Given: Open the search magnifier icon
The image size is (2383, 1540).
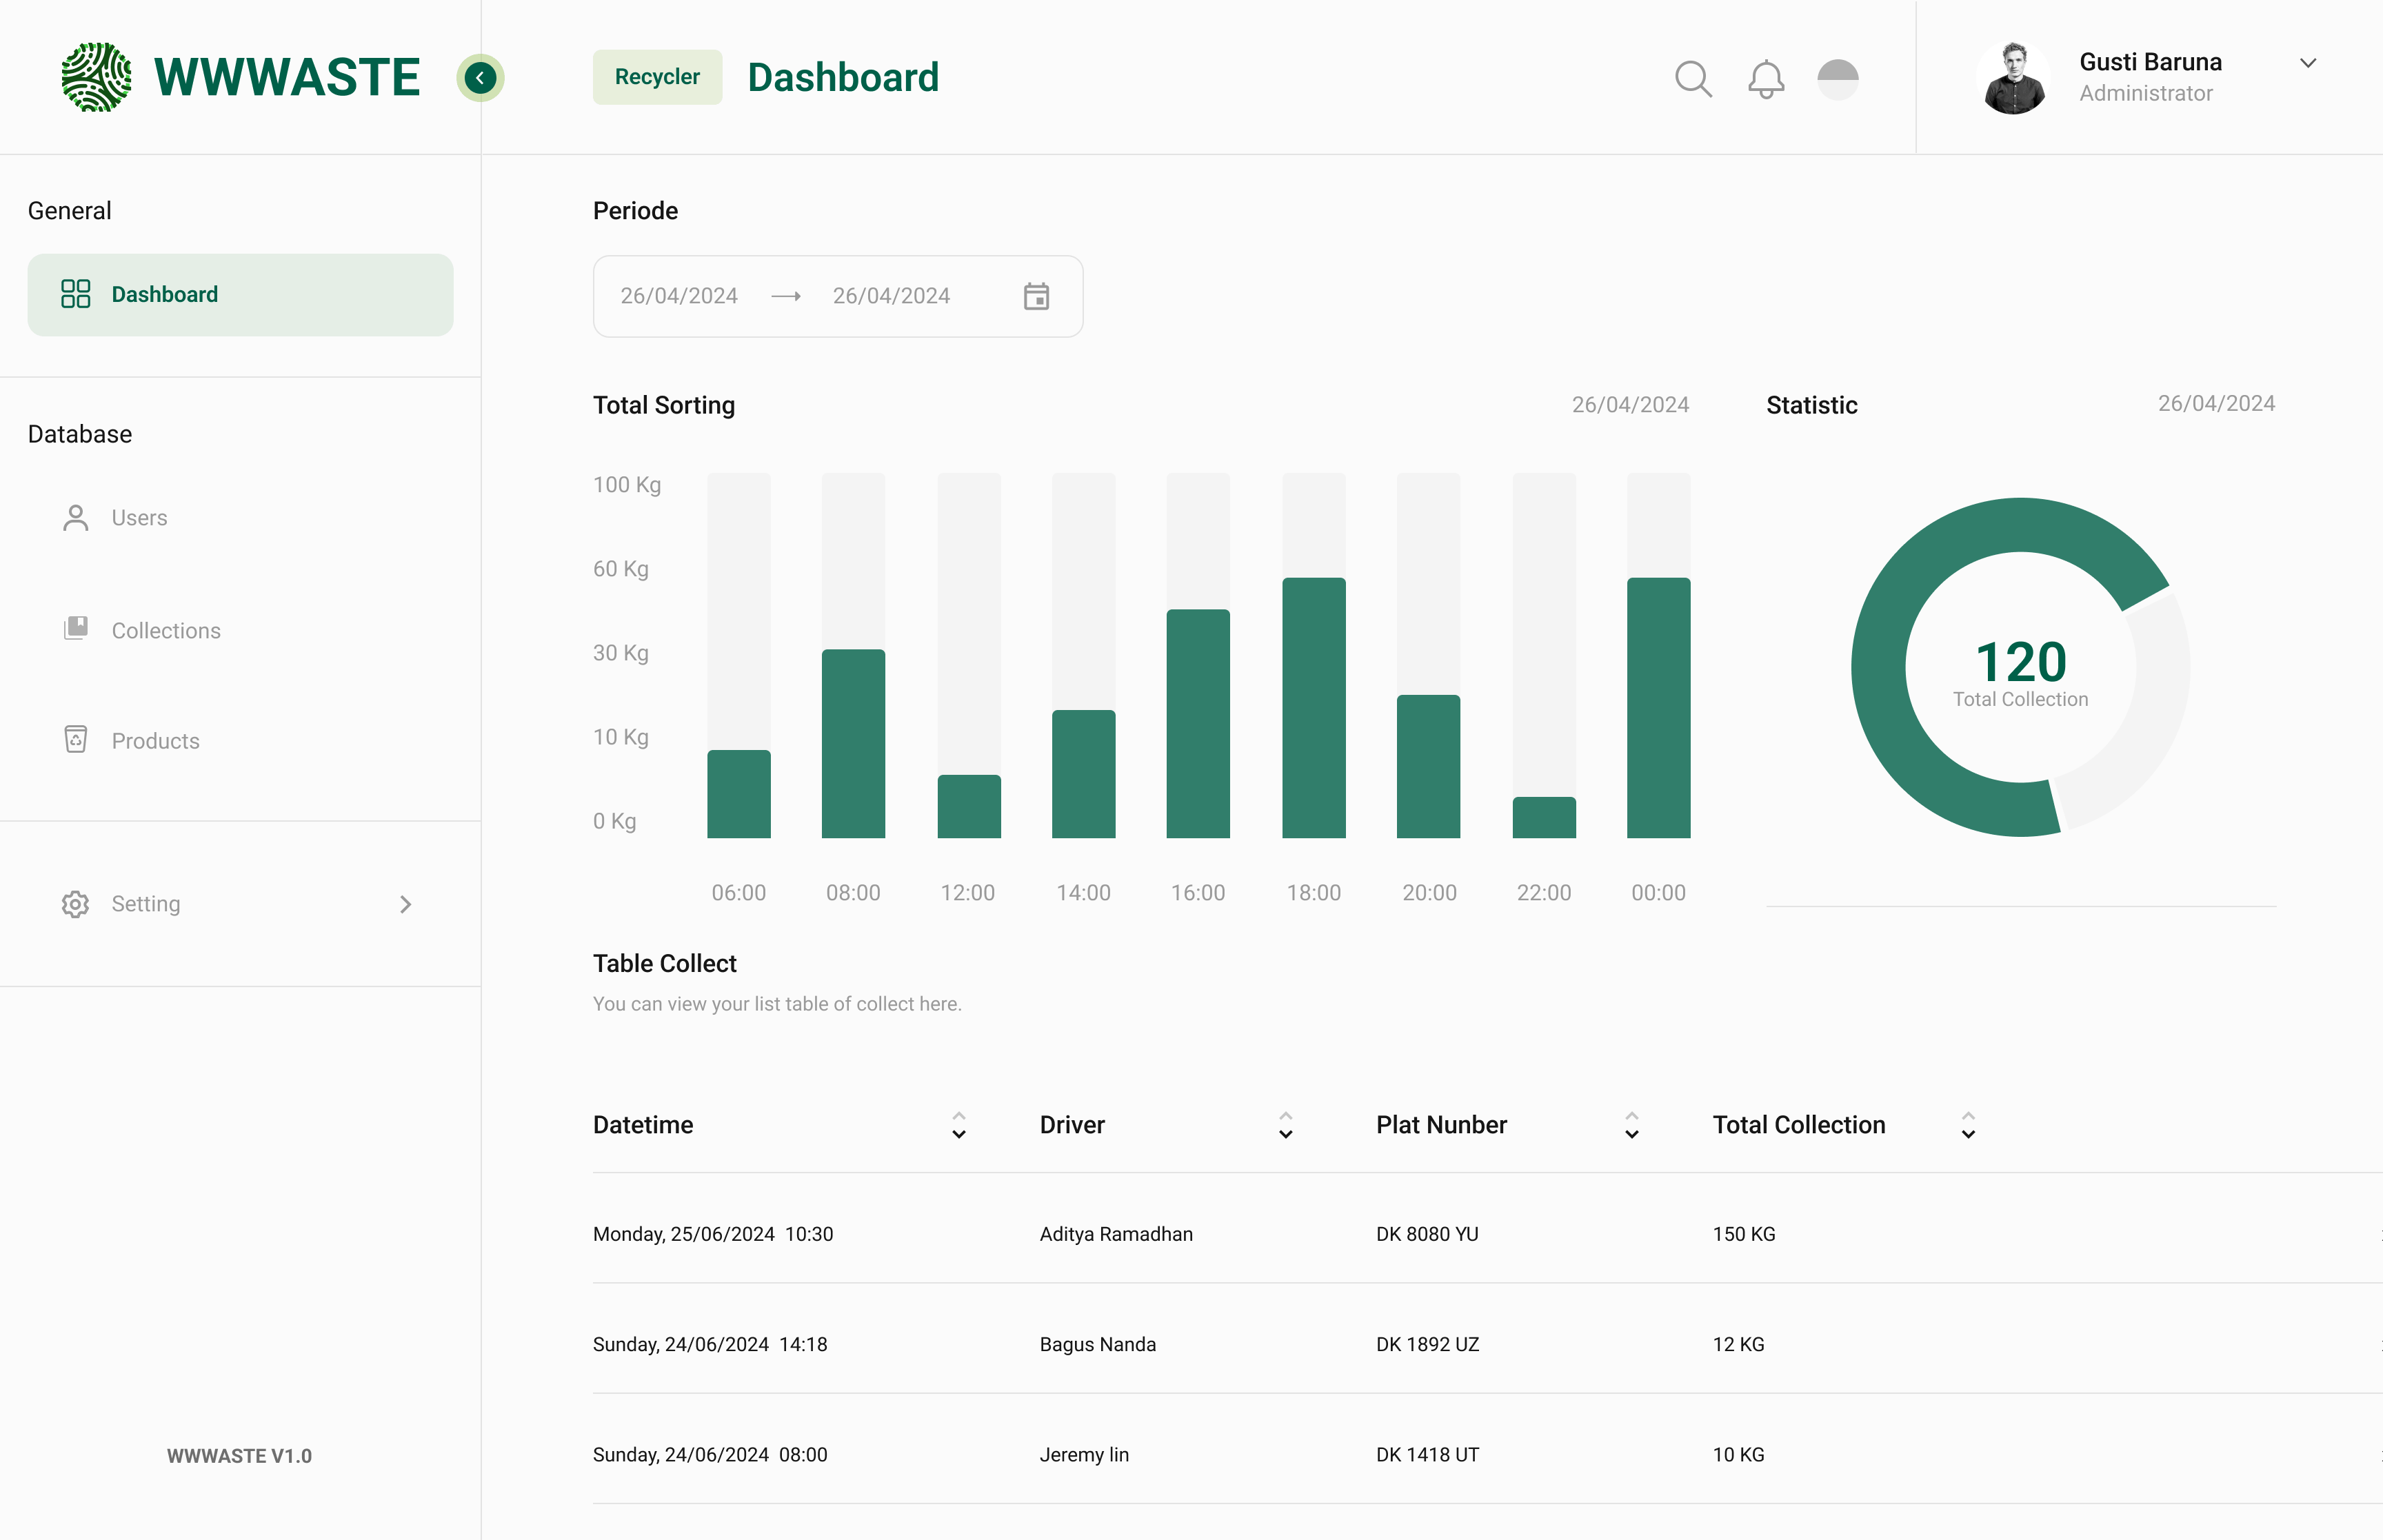Looking at the screenshot, I should tap(1693, 78).
